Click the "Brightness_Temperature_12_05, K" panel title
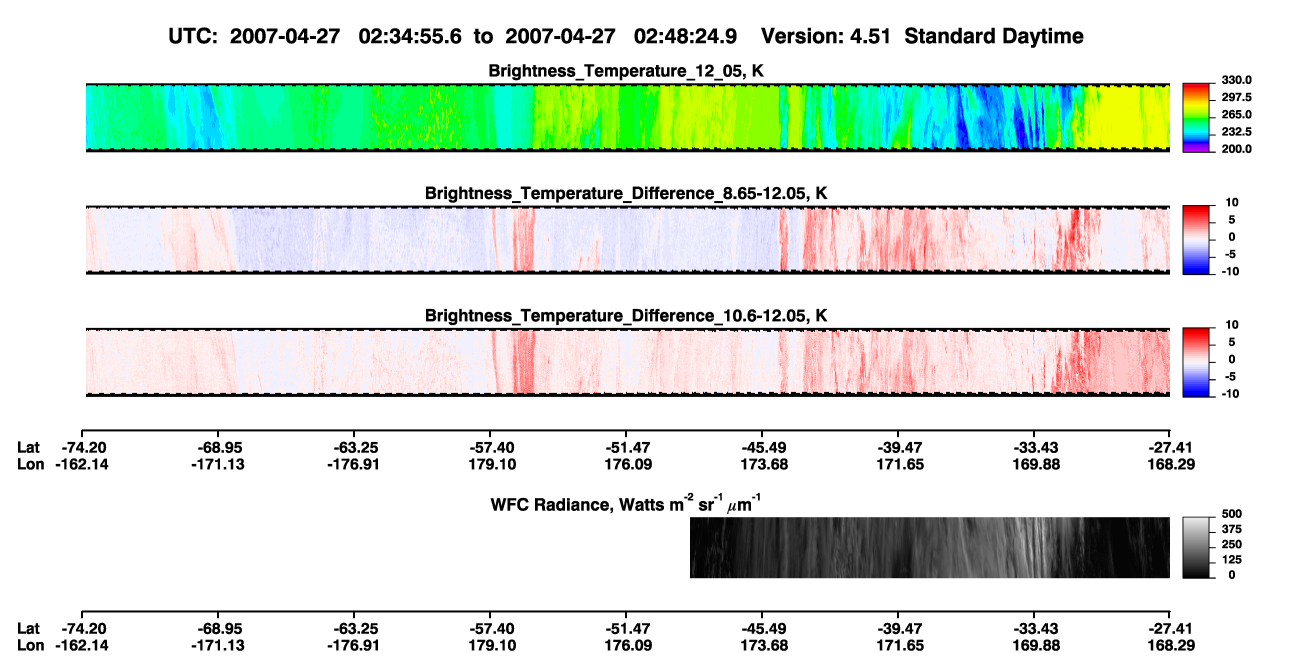This screenshot has height=667, width=1300. coord(627,71)
